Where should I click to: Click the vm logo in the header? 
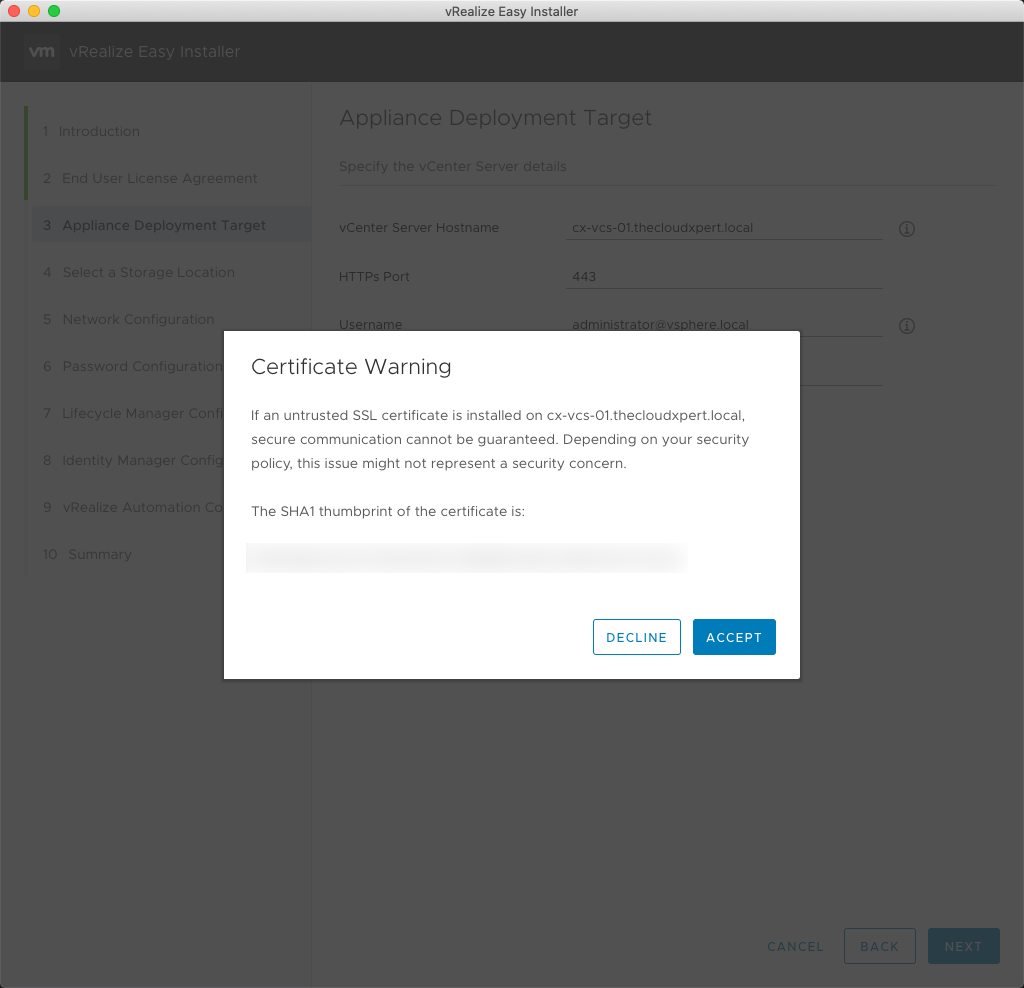42,52
